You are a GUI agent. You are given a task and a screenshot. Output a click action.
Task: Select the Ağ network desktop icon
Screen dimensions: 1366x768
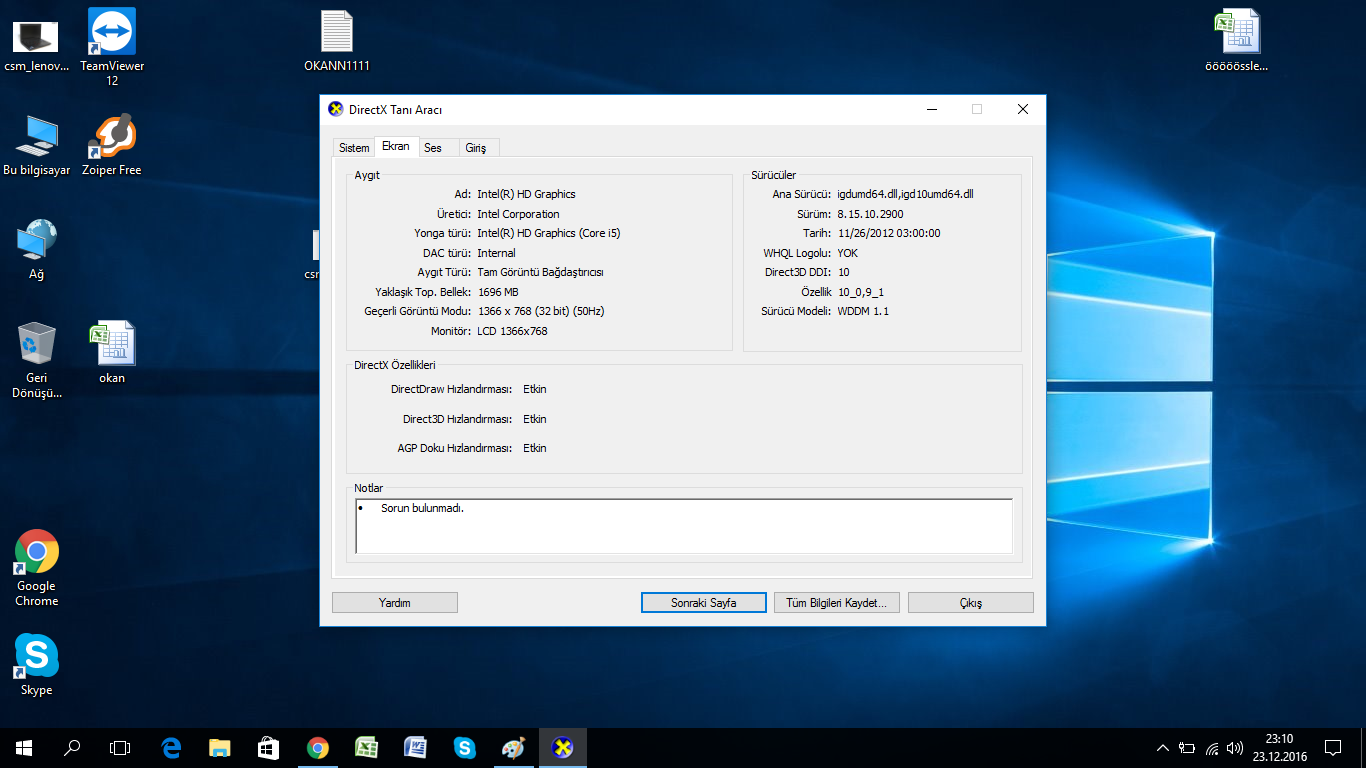click(x=37, y=250)
